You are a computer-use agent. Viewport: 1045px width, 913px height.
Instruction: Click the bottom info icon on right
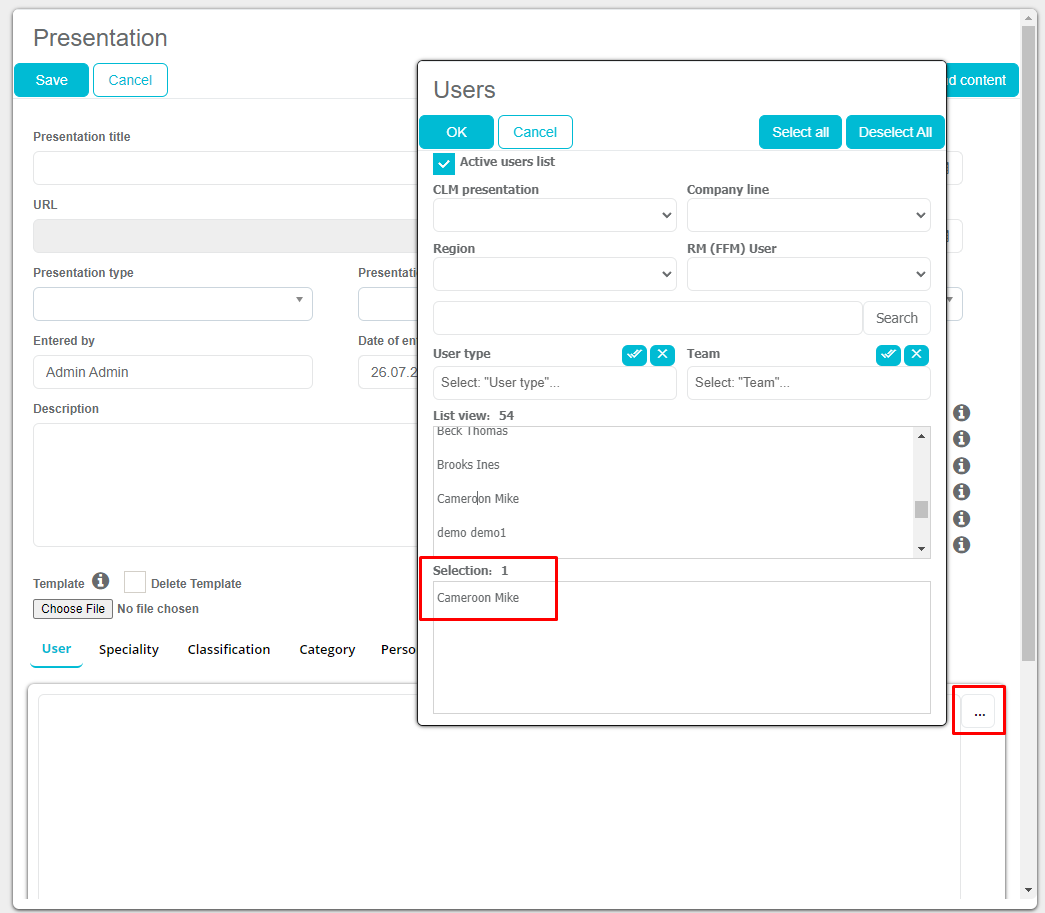coord(962,545)
